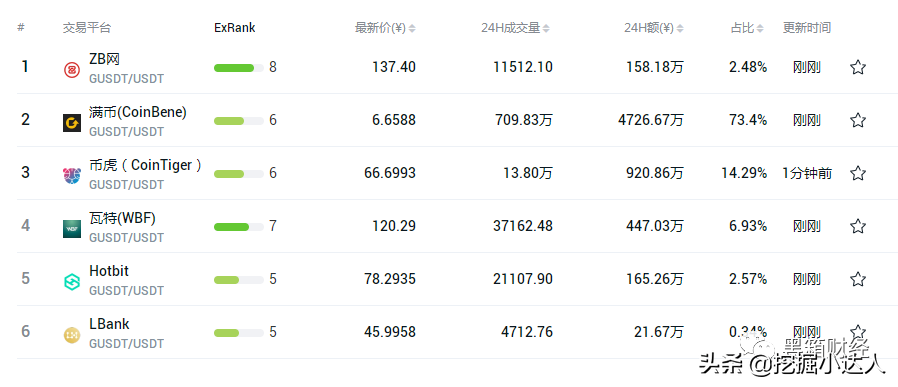Image resolution: width=898 pixels, height=387 pixels.
Task: Click volume value 37162.48
Action: point(523,226)
